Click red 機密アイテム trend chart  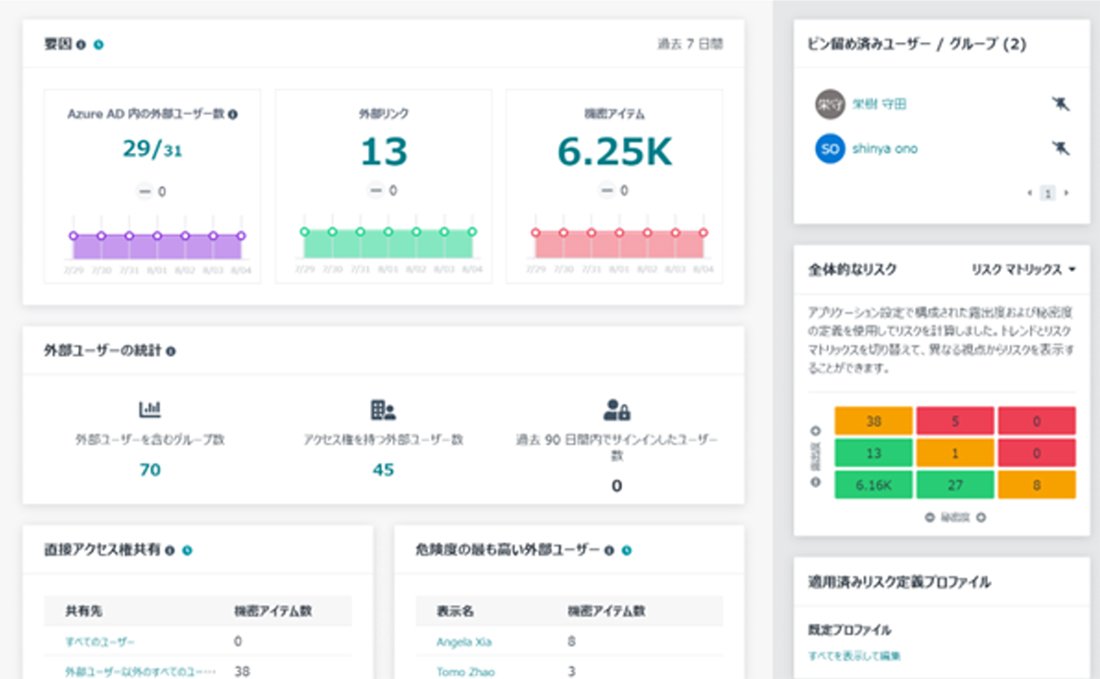[x=619, y=244]
